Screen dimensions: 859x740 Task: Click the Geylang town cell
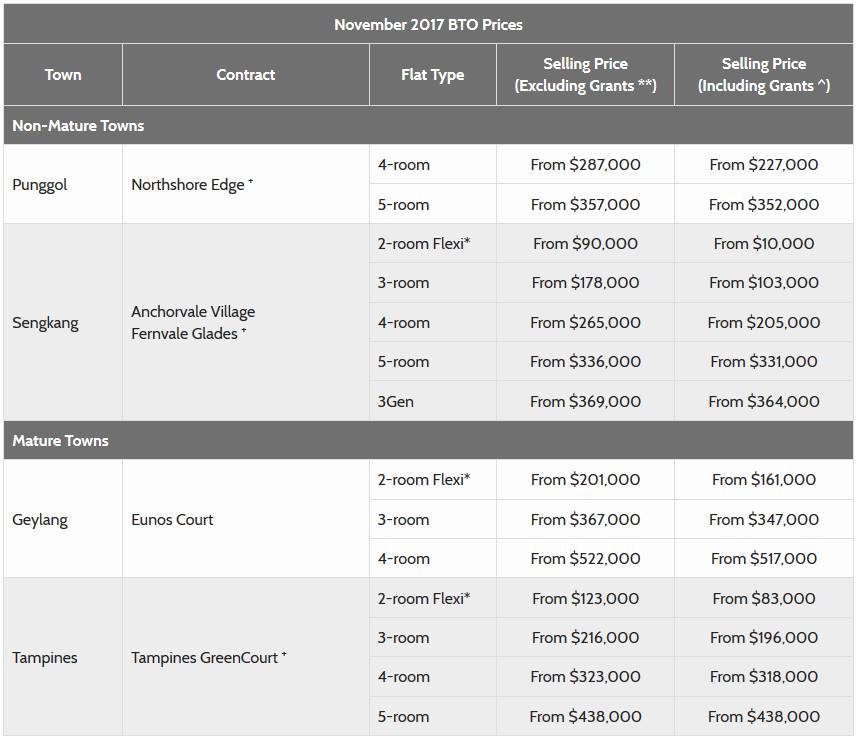tap(42, 520)
